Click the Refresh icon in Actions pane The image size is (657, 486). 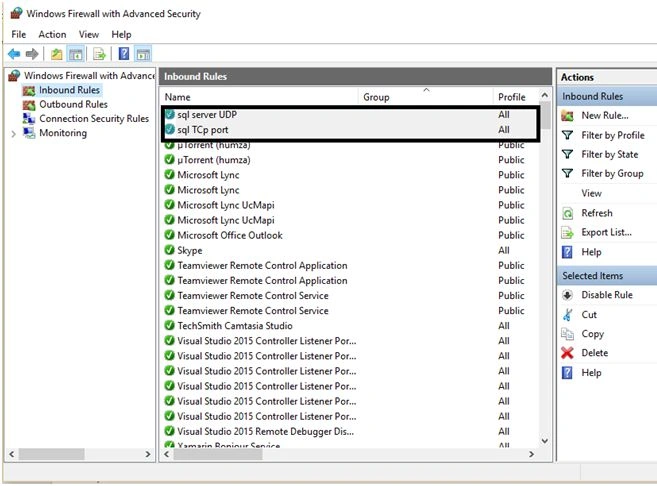[x=567, y=213]
